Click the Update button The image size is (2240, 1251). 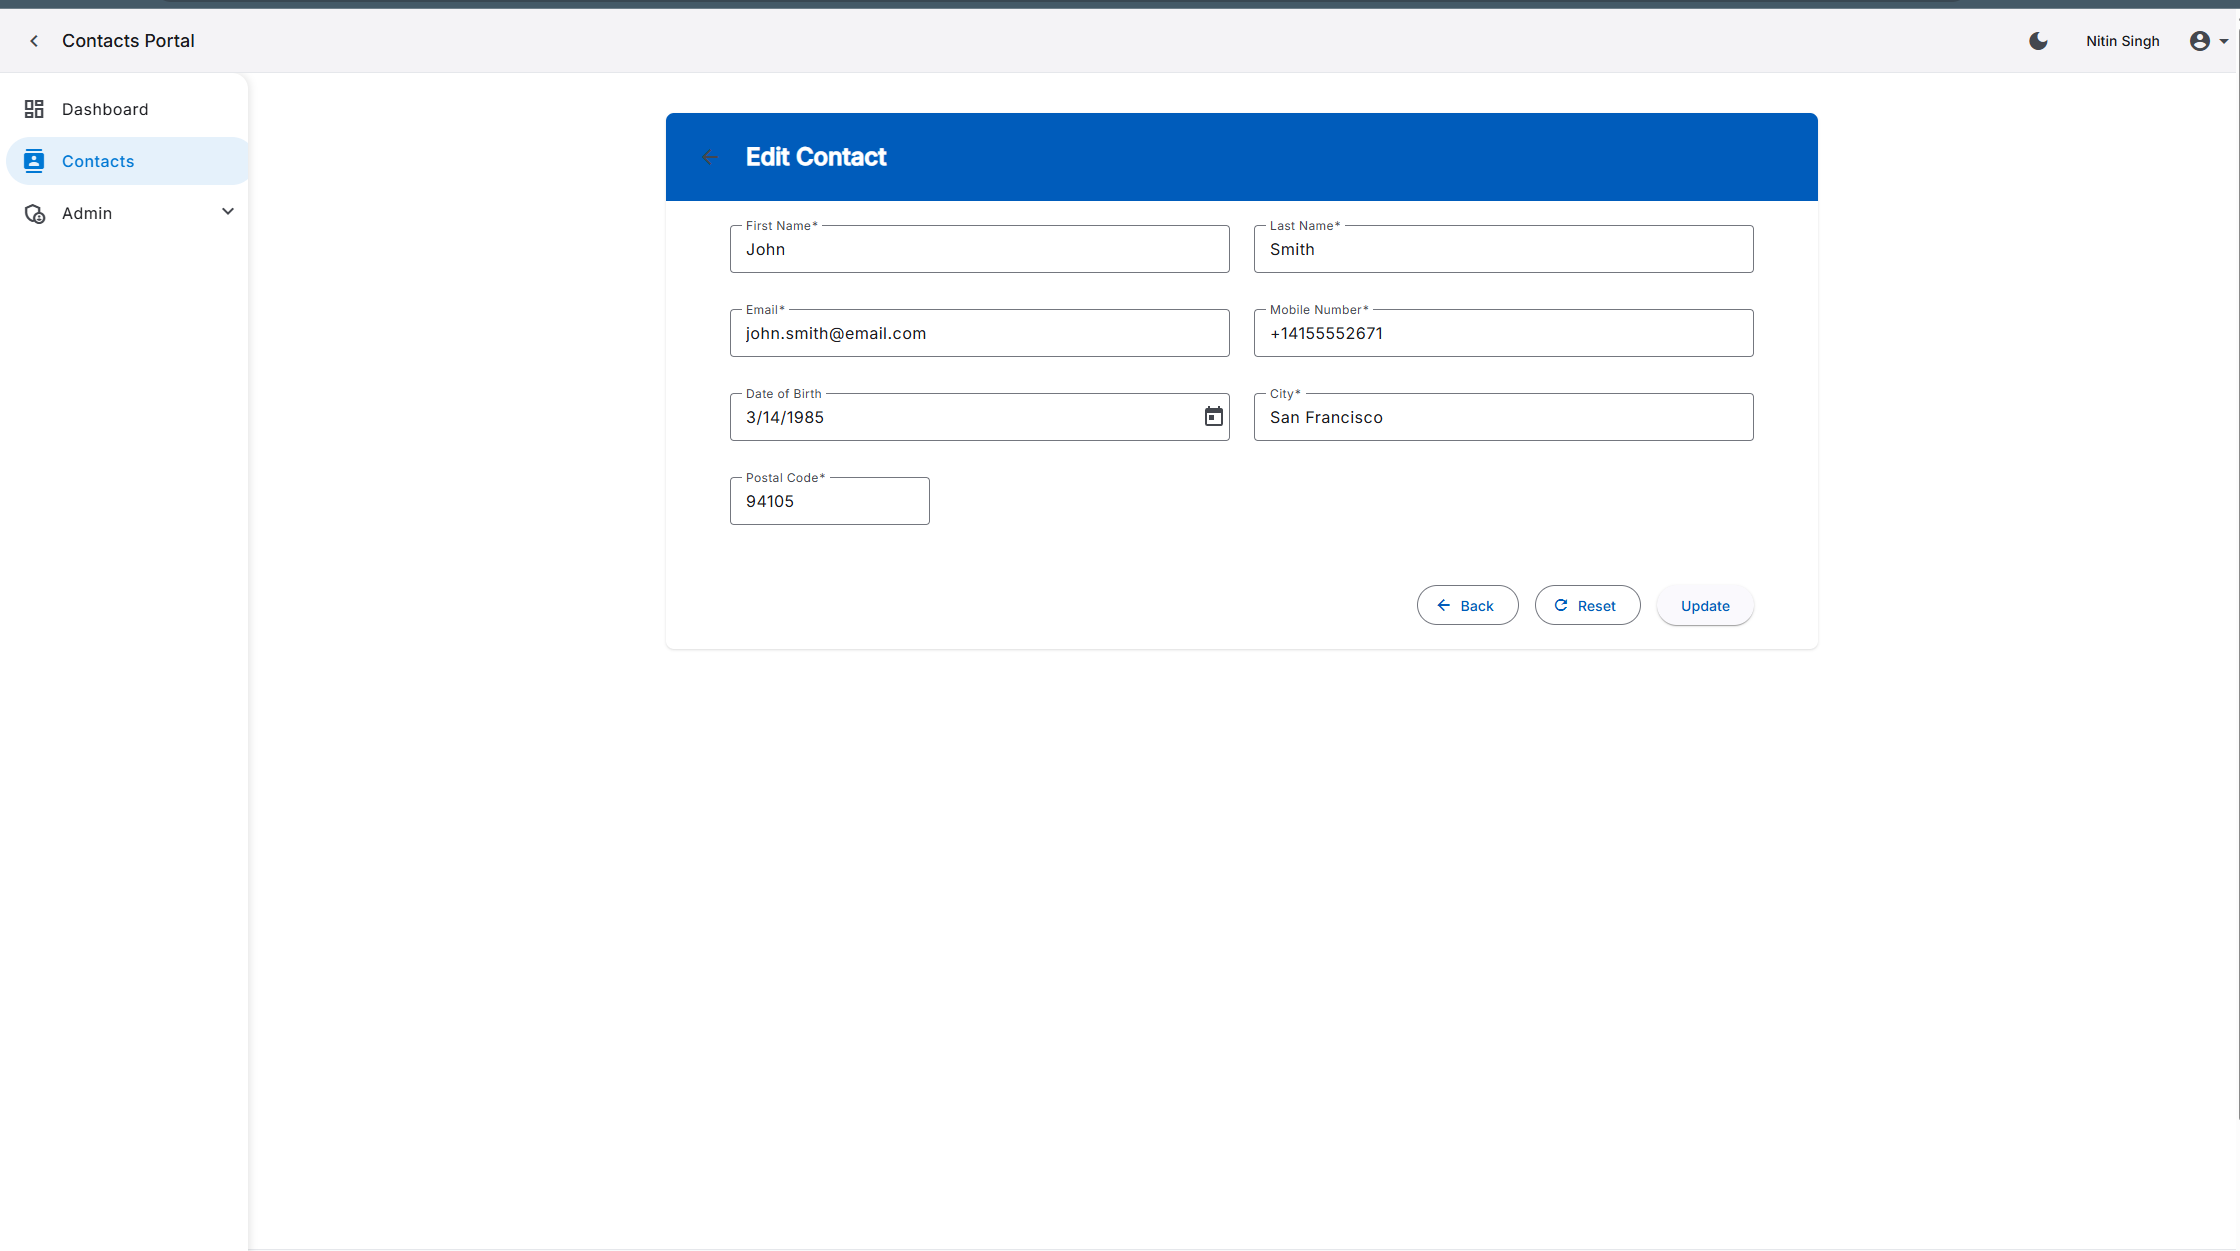[1705, 606]
